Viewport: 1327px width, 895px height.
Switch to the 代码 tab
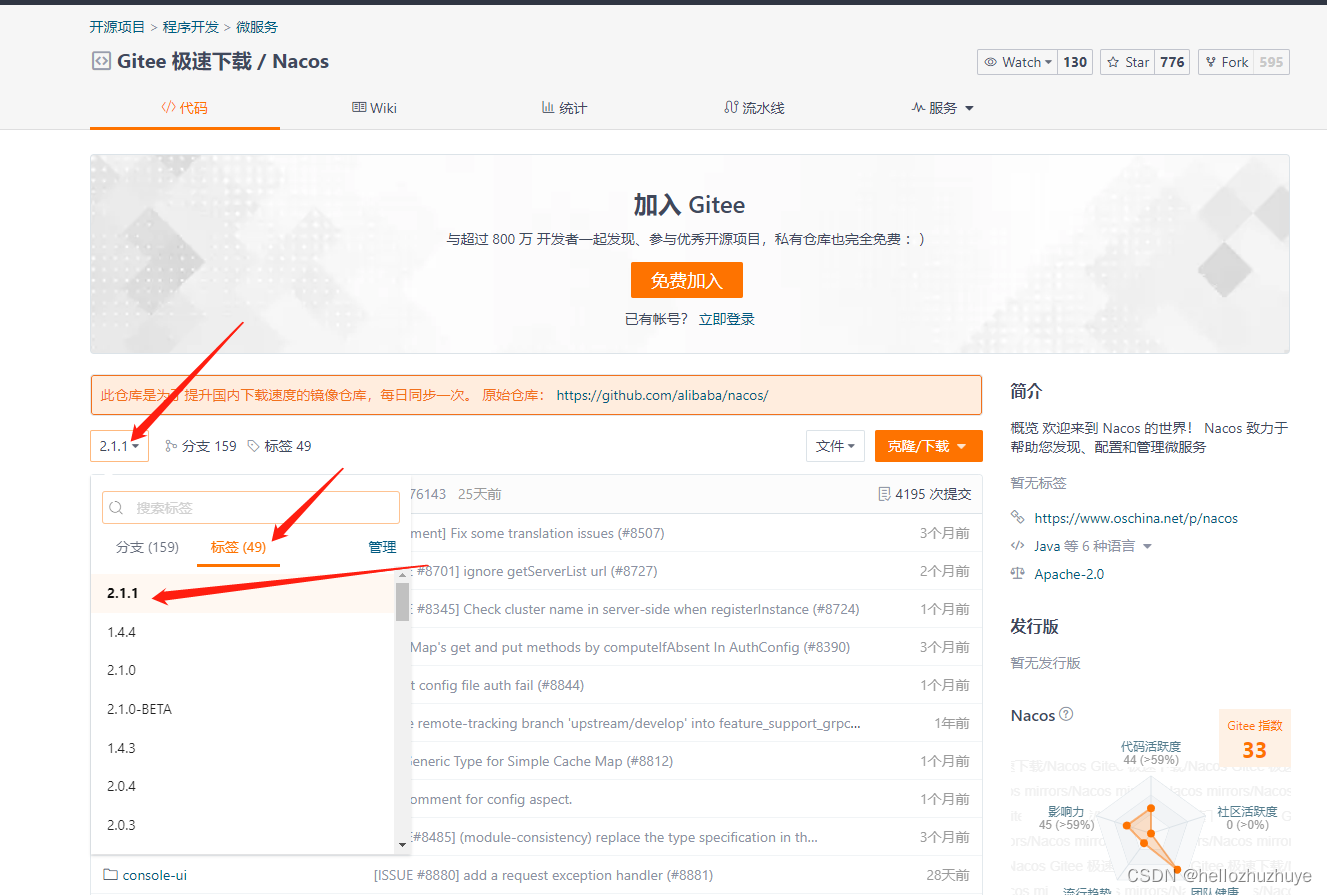(185, 107)
